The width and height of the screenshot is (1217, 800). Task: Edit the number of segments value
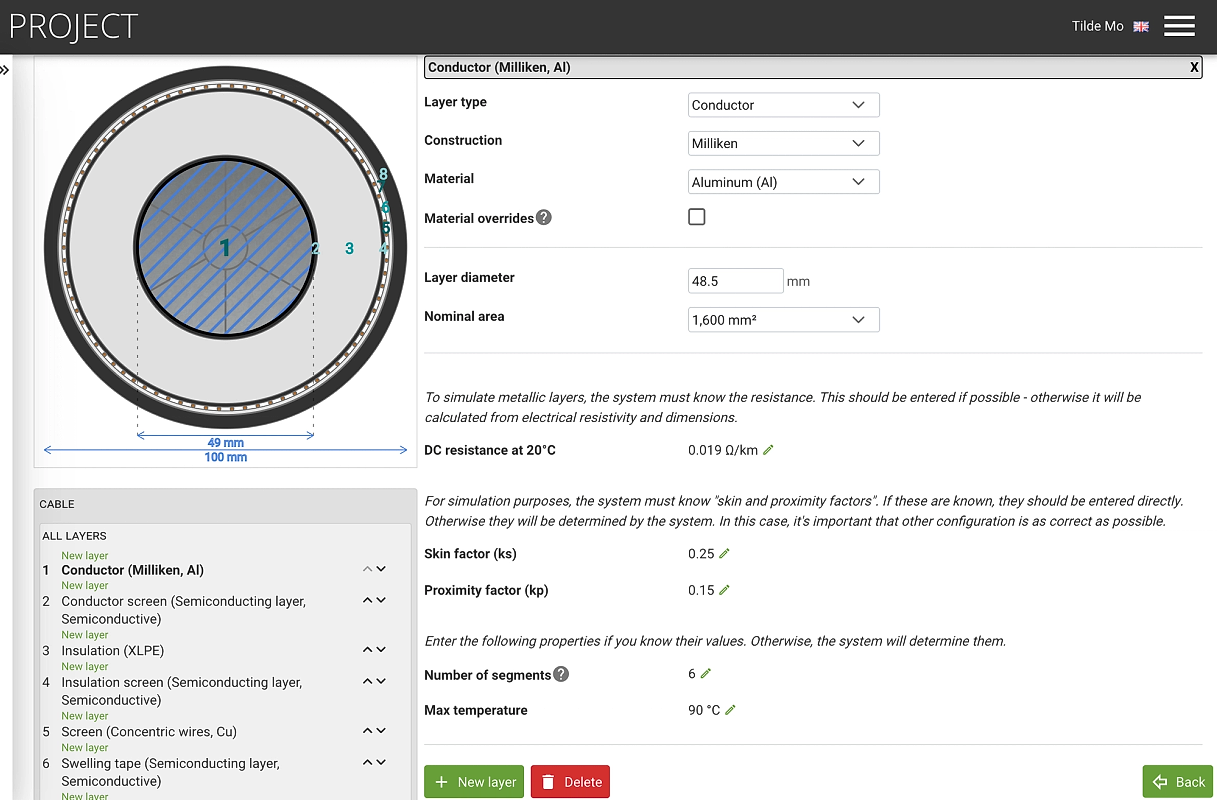[x=705, y=674]
